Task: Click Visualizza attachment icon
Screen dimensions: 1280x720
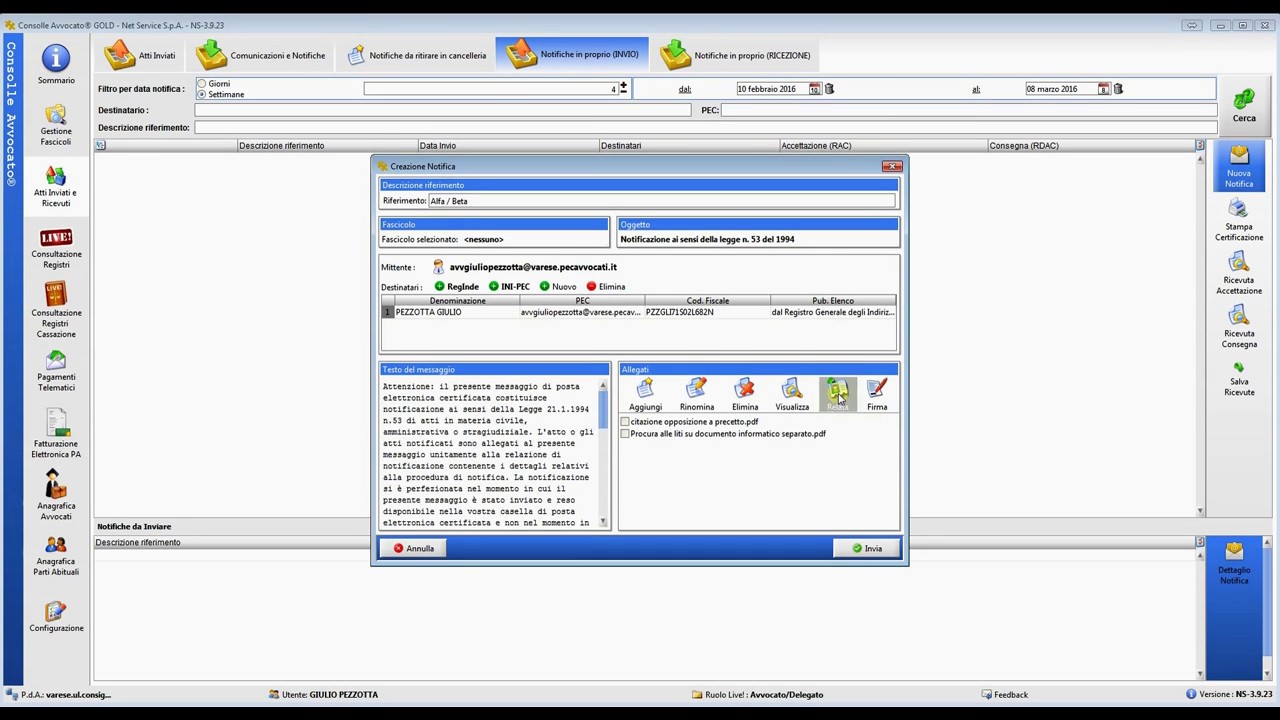Action: tap(792, 394)
